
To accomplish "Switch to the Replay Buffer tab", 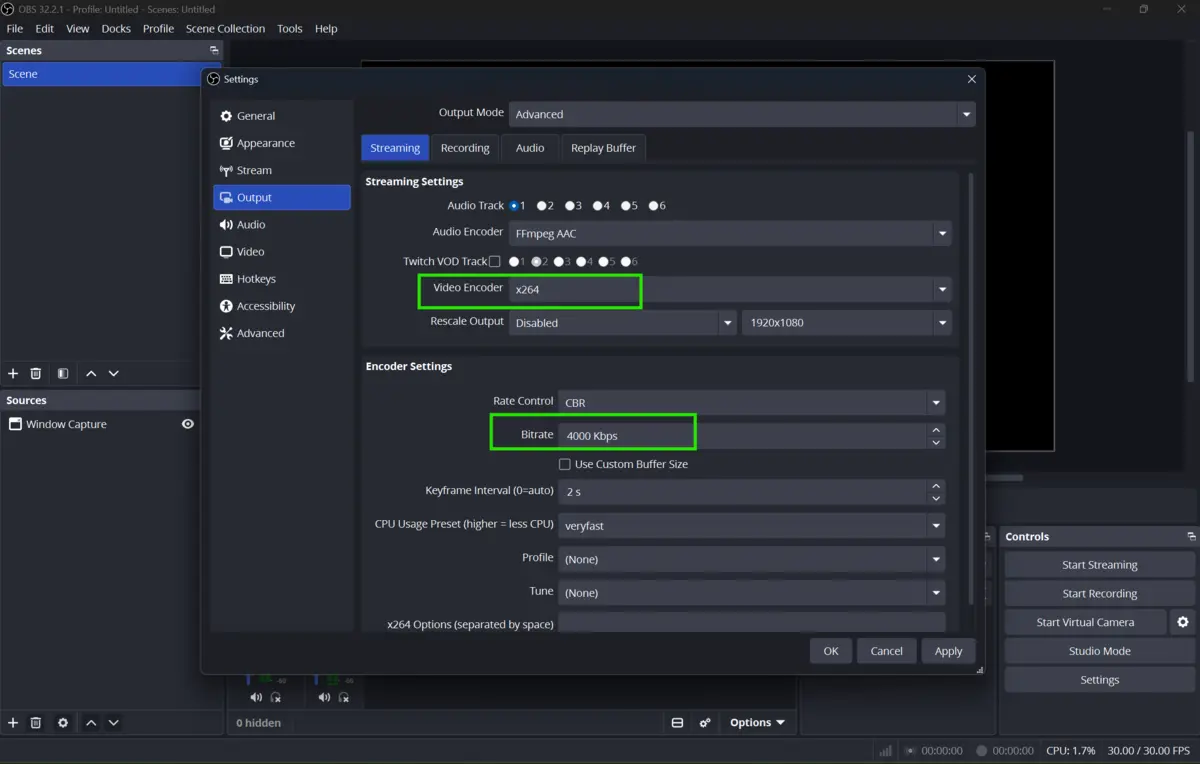I will tap(603, 148).
